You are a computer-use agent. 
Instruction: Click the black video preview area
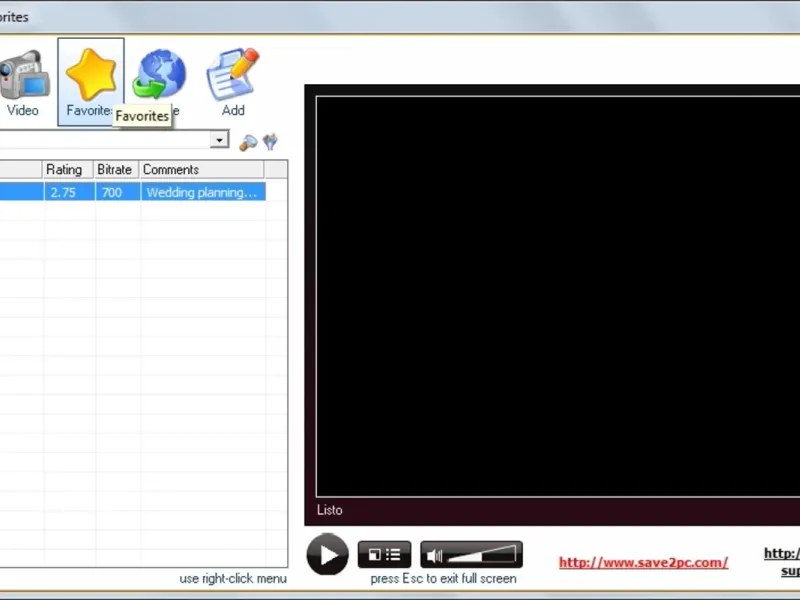pyautogui.click(x=558, y=296)
